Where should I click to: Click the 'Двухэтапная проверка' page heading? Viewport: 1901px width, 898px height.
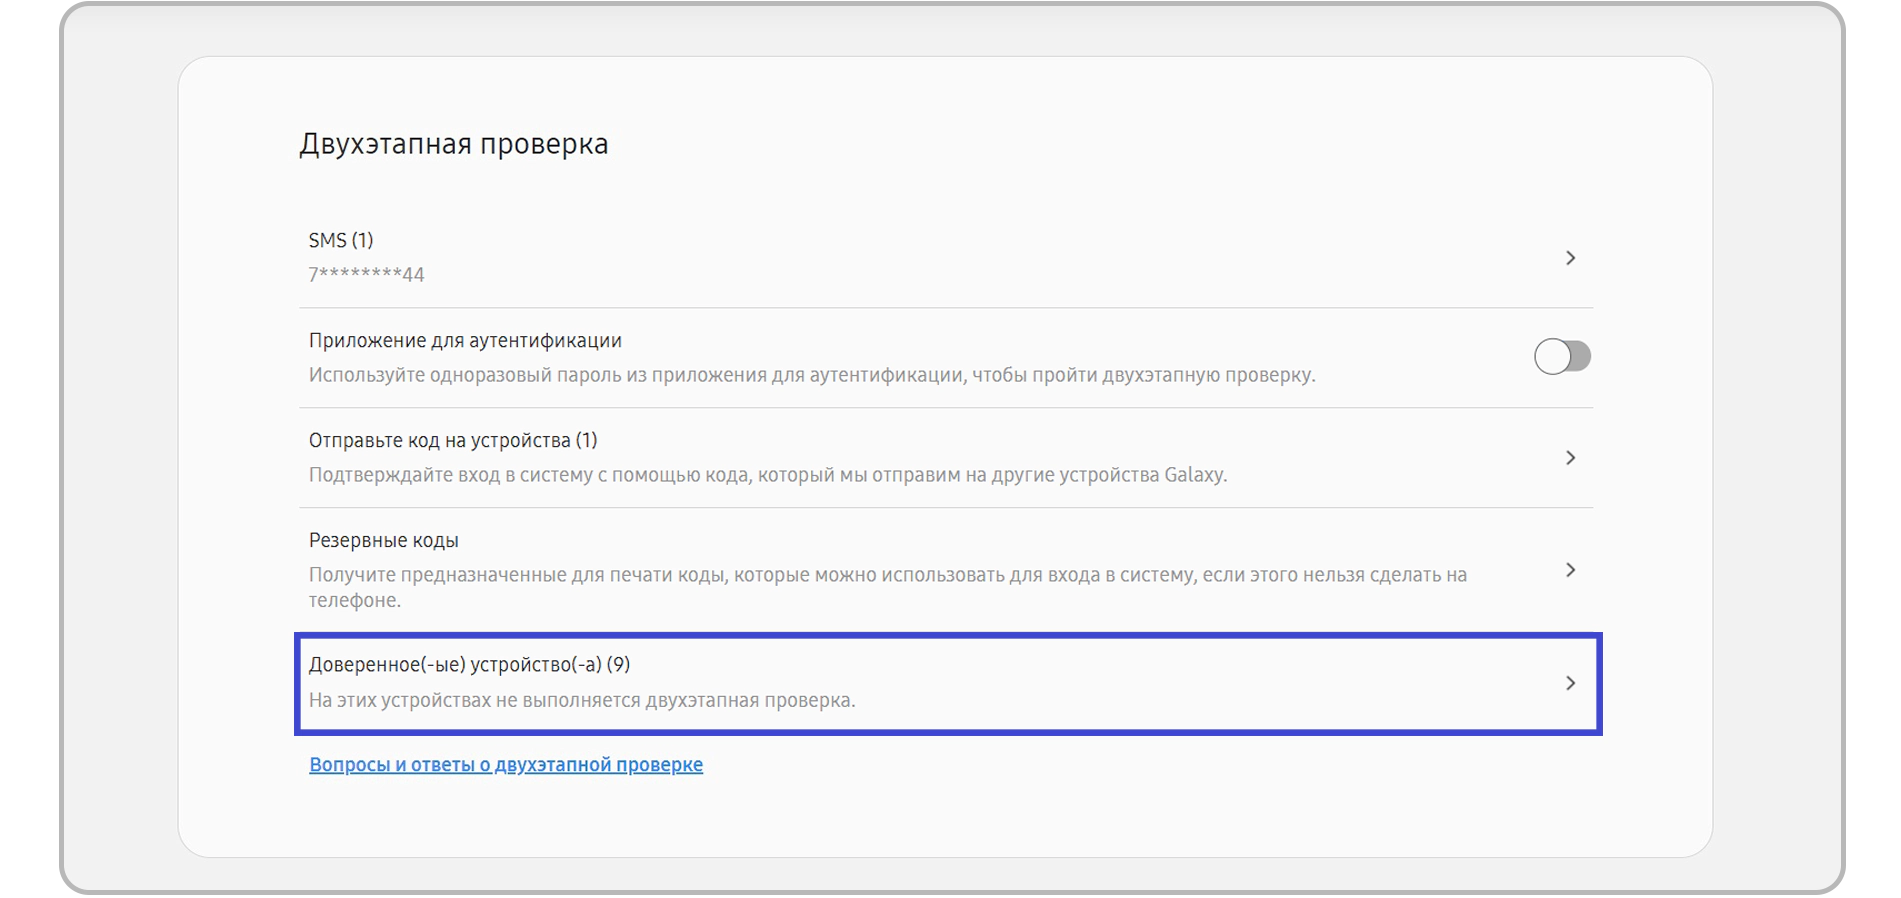[454, 144]
